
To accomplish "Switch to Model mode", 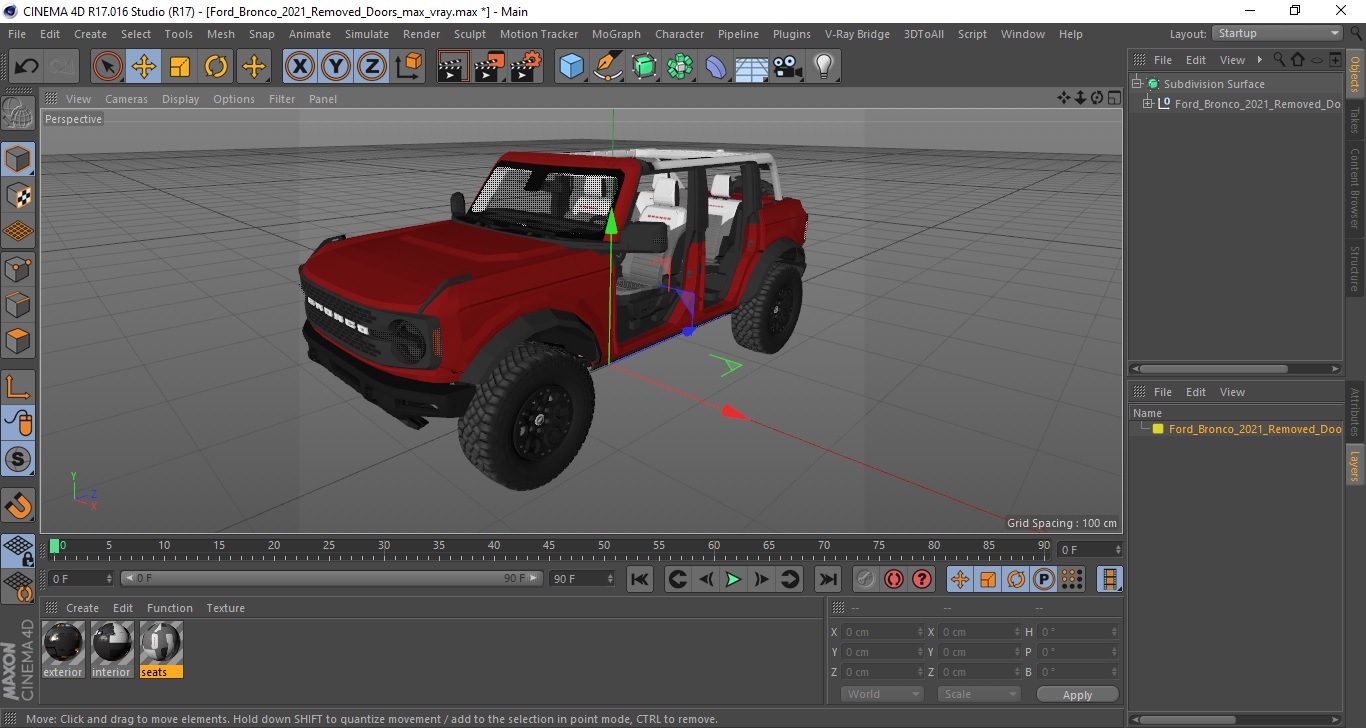I will coord(18,159).
